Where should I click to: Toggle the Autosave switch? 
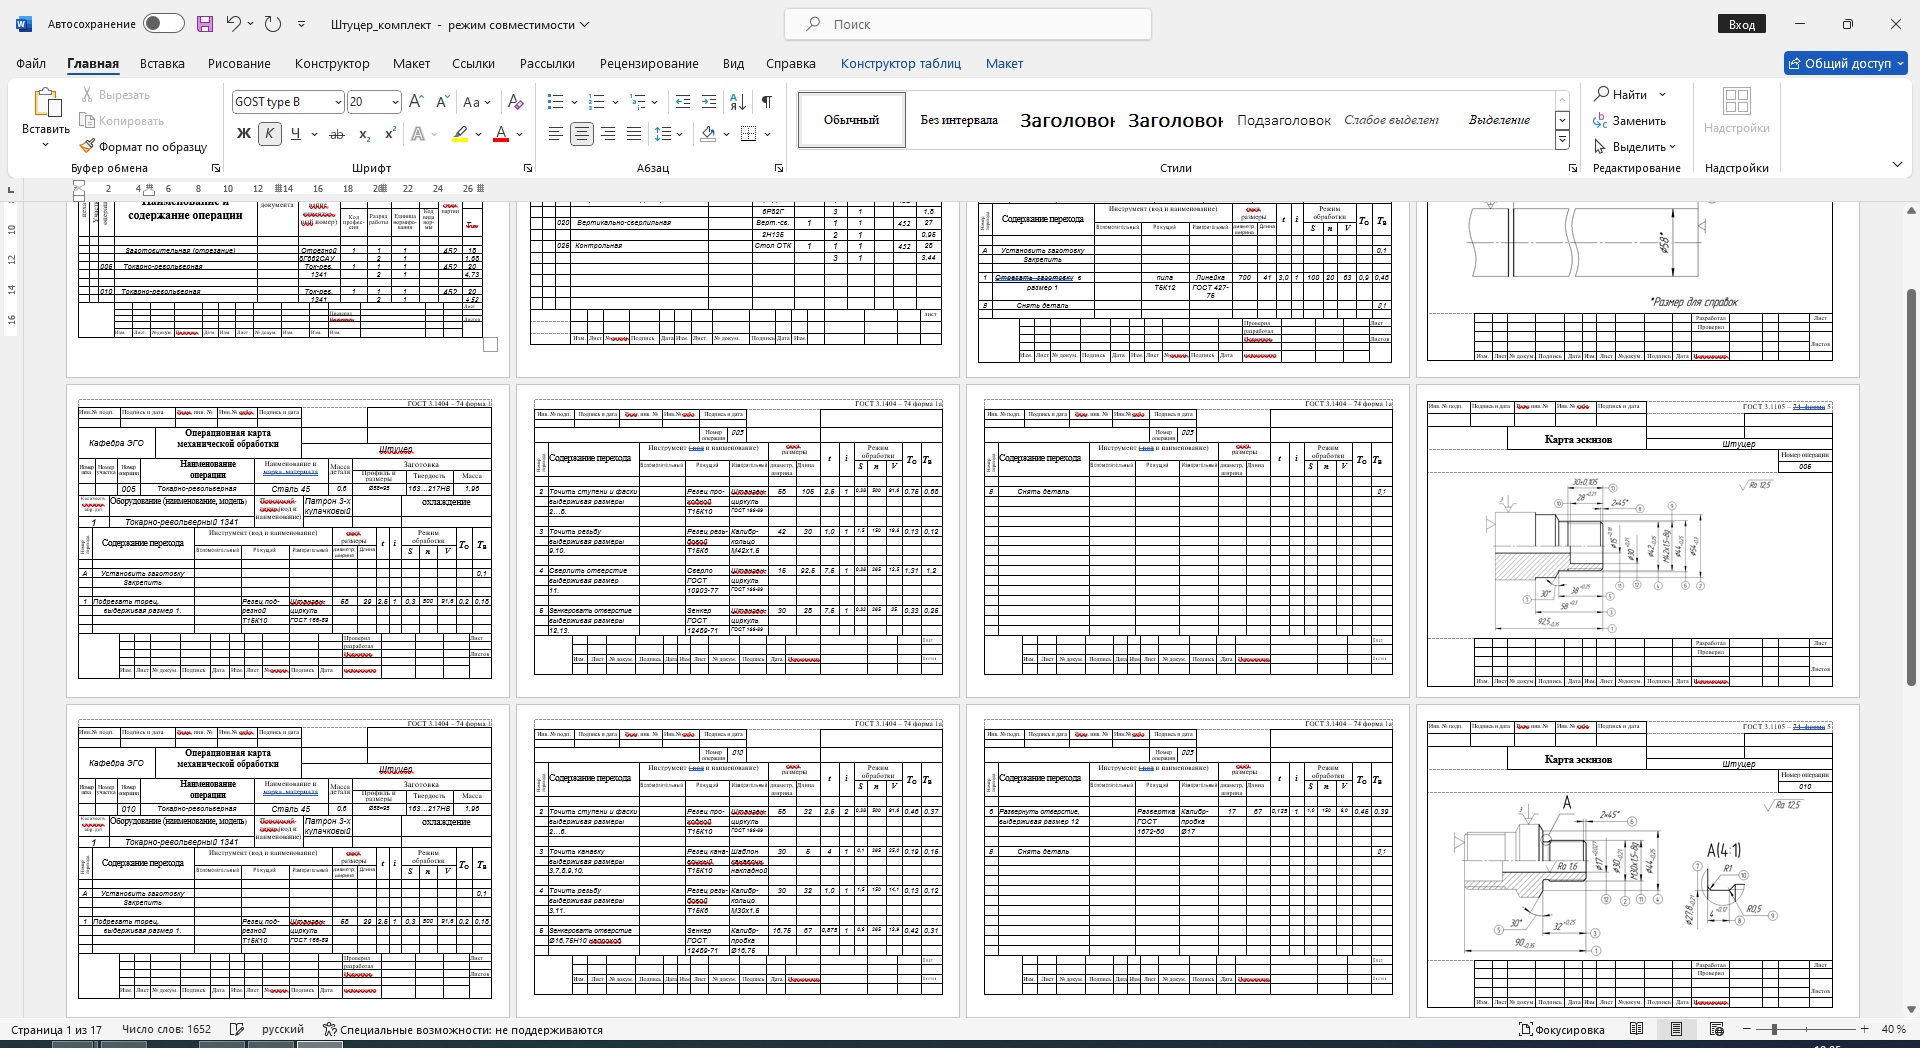[163, 24]
